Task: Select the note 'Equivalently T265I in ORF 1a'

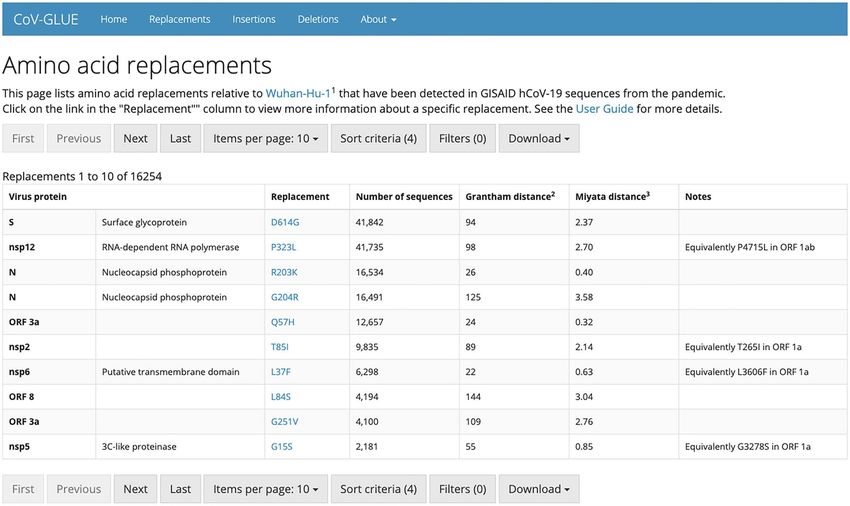Action: pyautogui.click(x=743, y=347)
